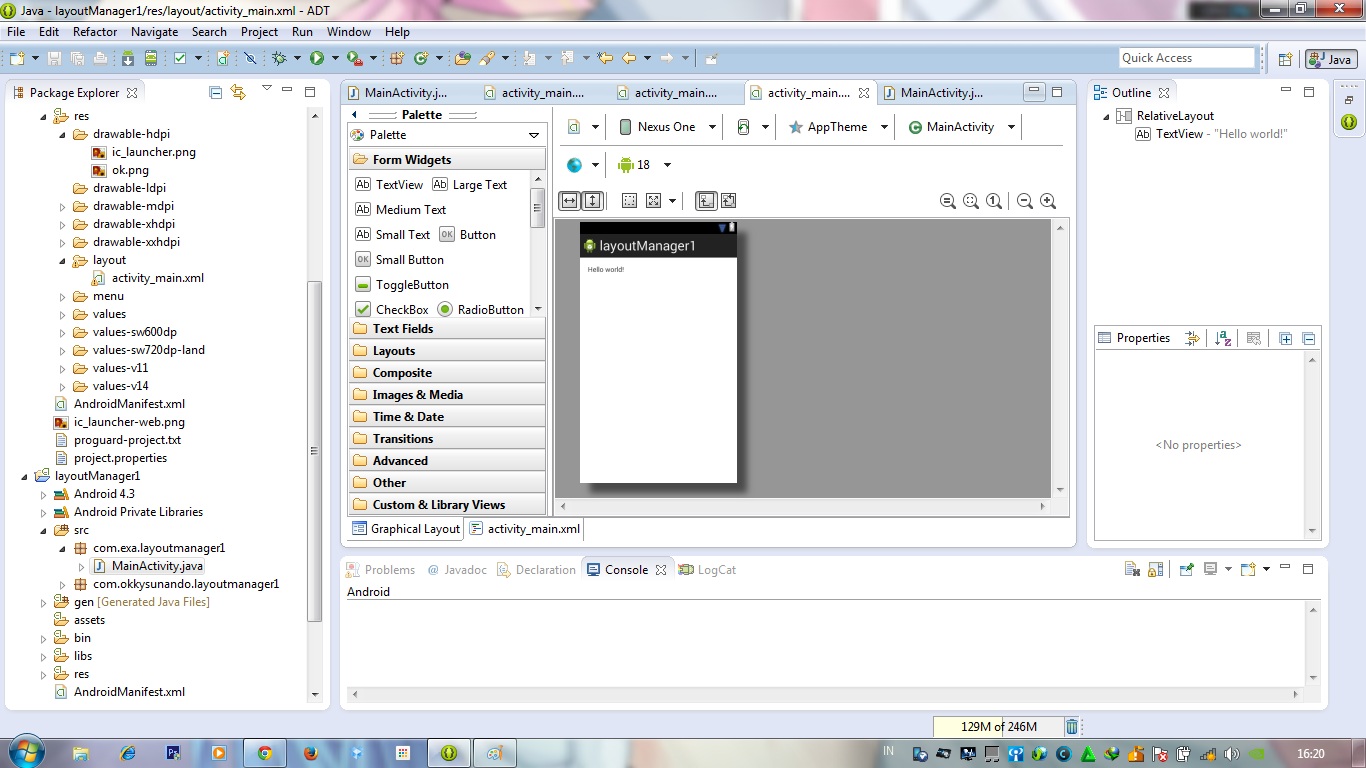
Task: Open the Layouts palette category
Action: 447,351
